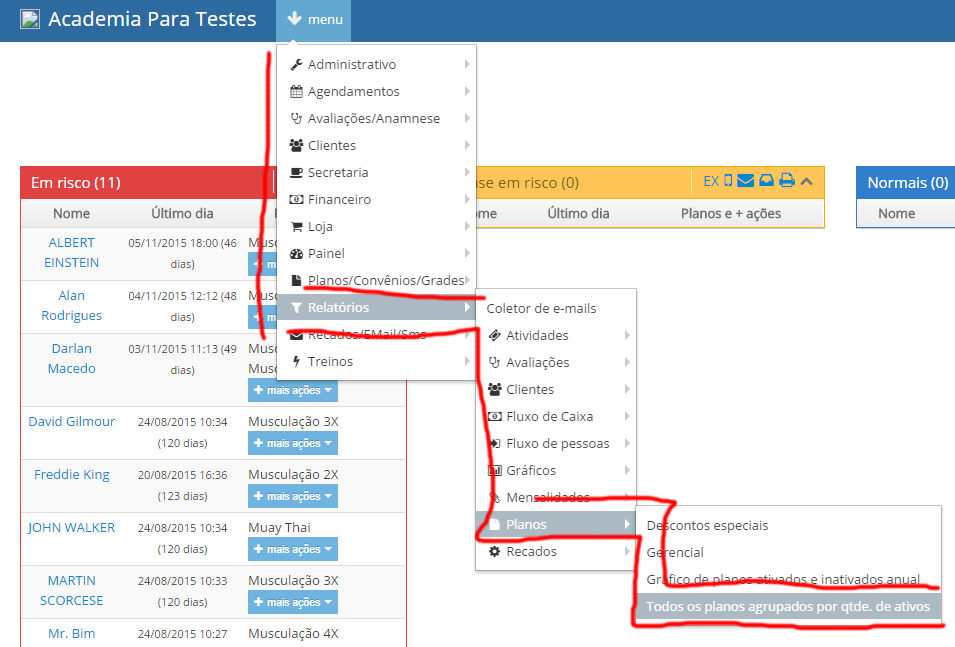Collapse the yellow panel with the chevron

807,181
